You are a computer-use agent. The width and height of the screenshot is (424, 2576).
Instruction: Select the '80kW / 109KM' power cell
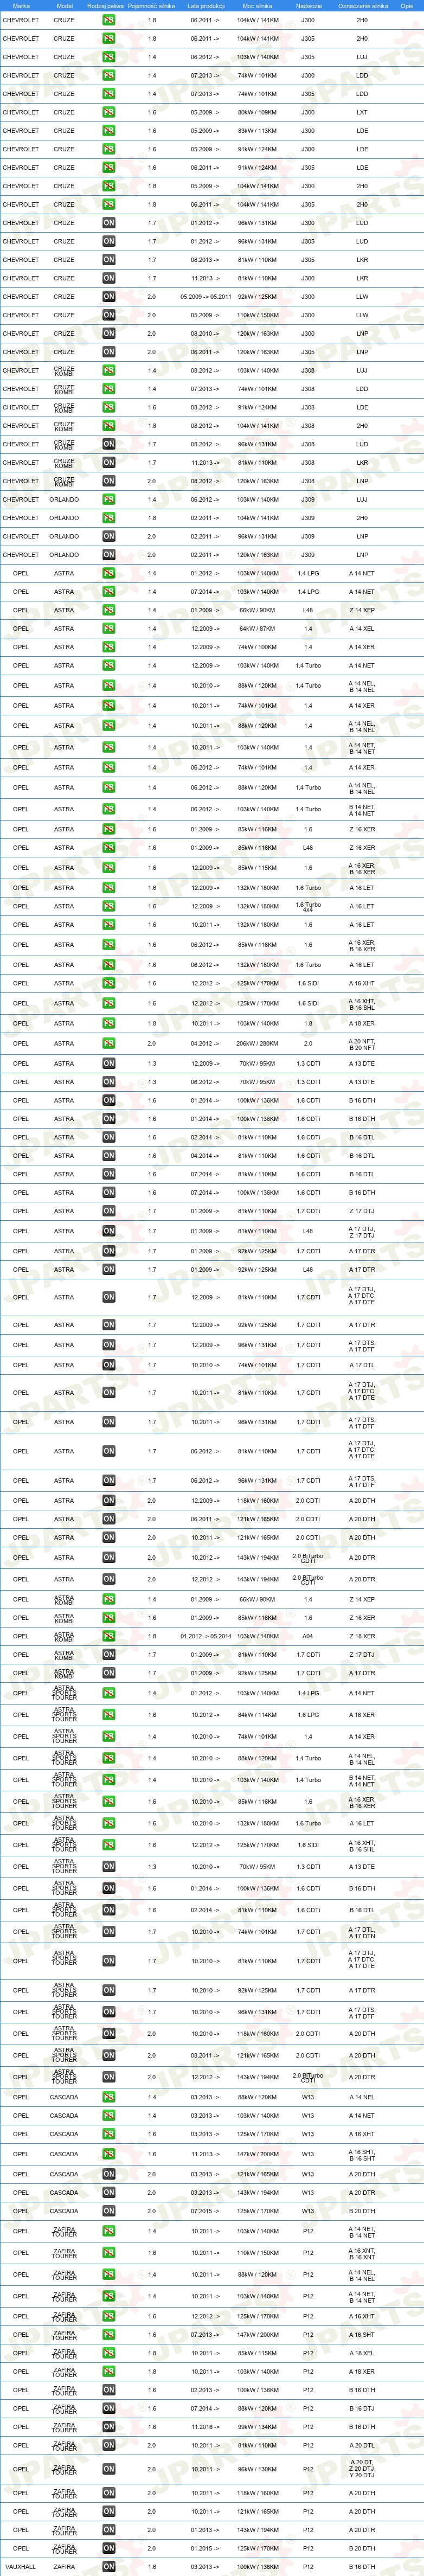coord(257,112)
